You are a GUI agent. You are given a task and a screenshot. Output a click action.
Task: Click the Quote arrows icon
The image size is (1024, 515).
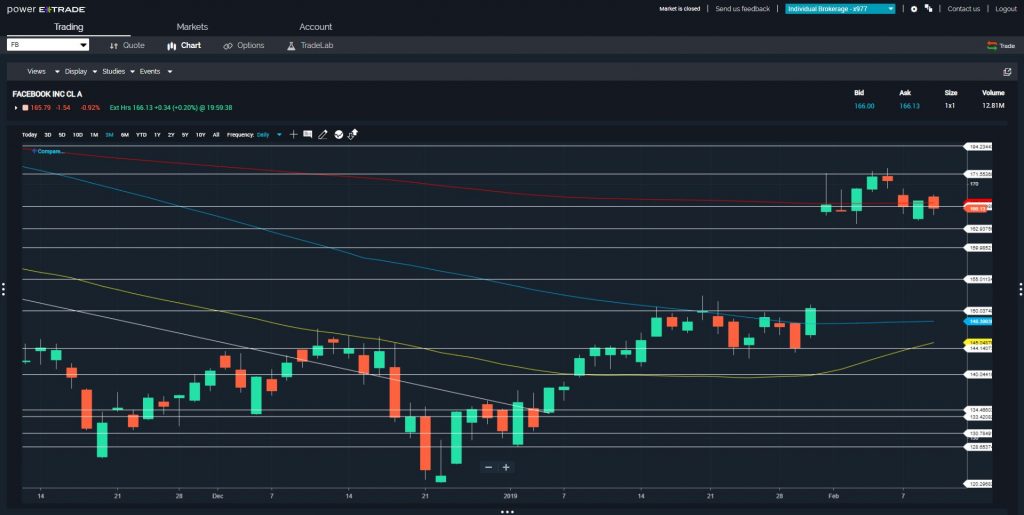114,46
